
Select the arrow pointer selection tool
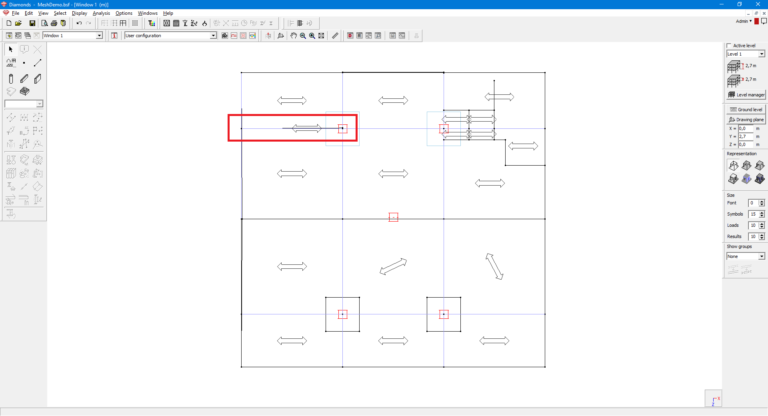[x=10, y=49]
